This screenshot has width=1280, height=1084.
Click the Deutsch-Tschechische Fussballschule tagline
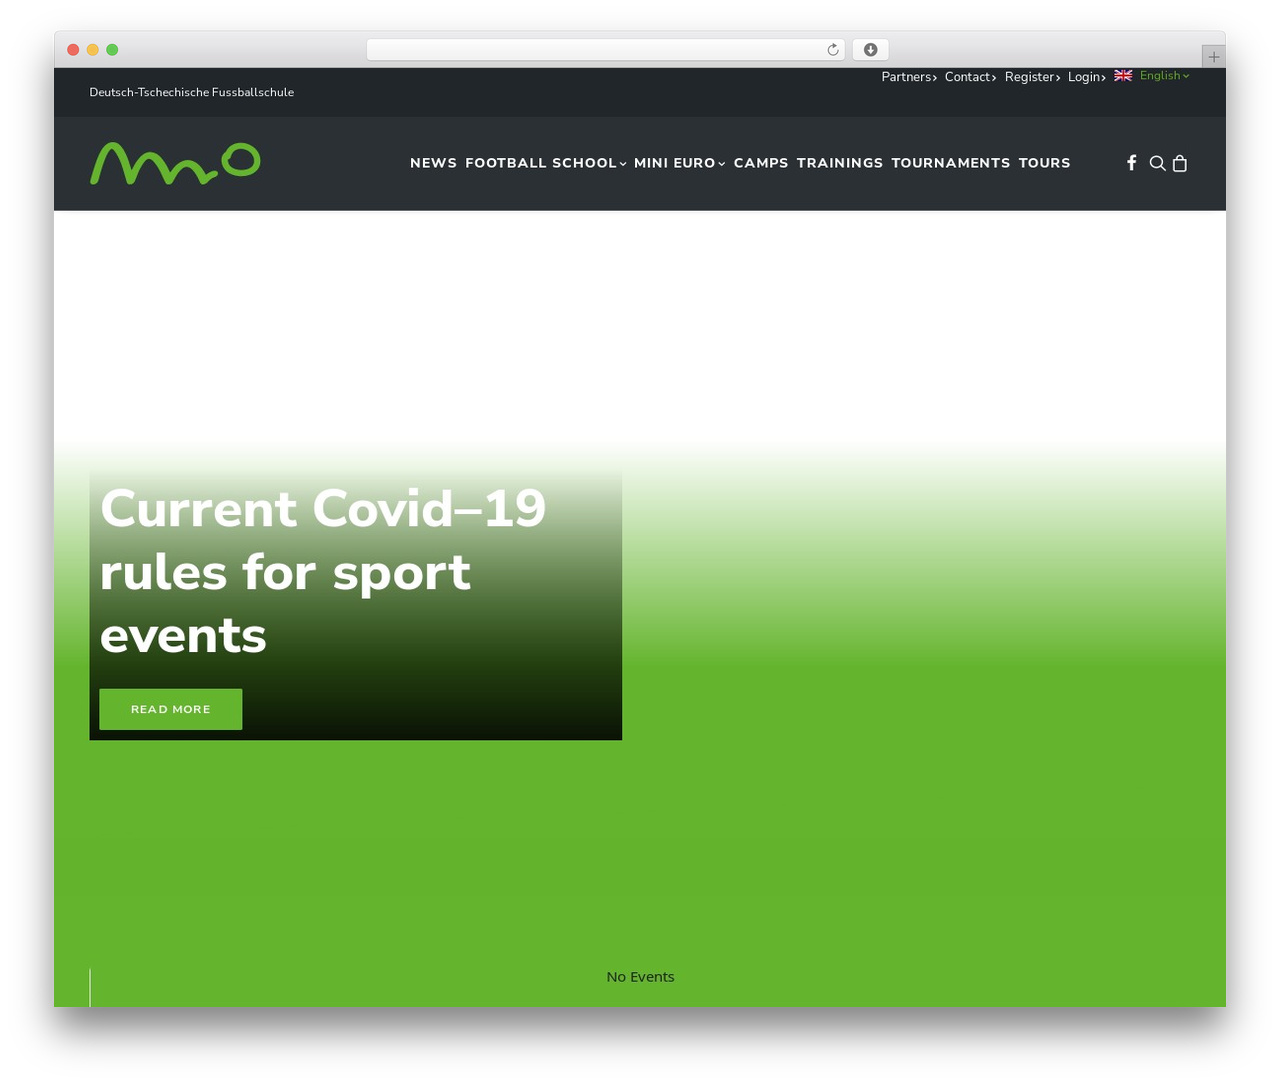[192, 92]
